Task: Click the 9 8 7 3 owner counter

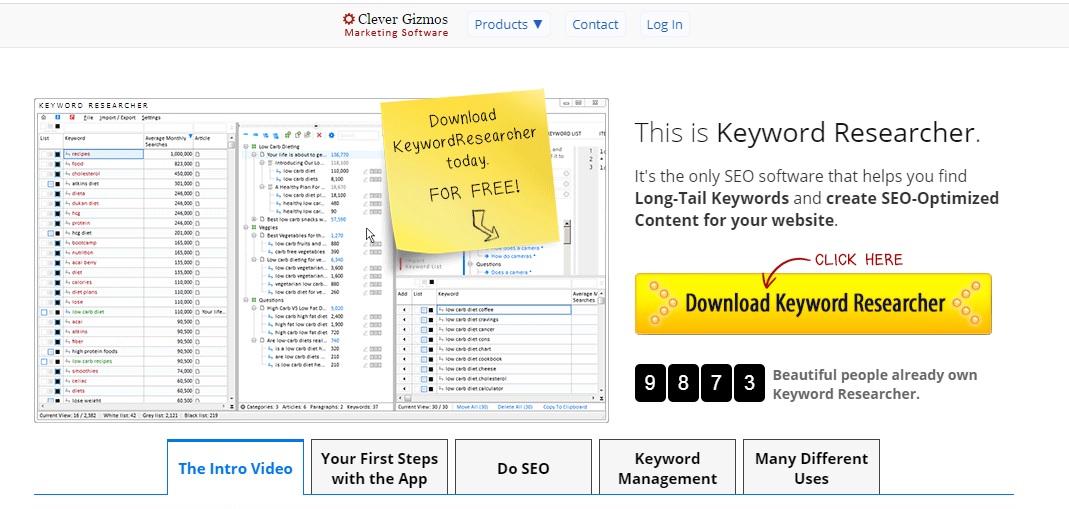Action: click(x=700, y=383)
